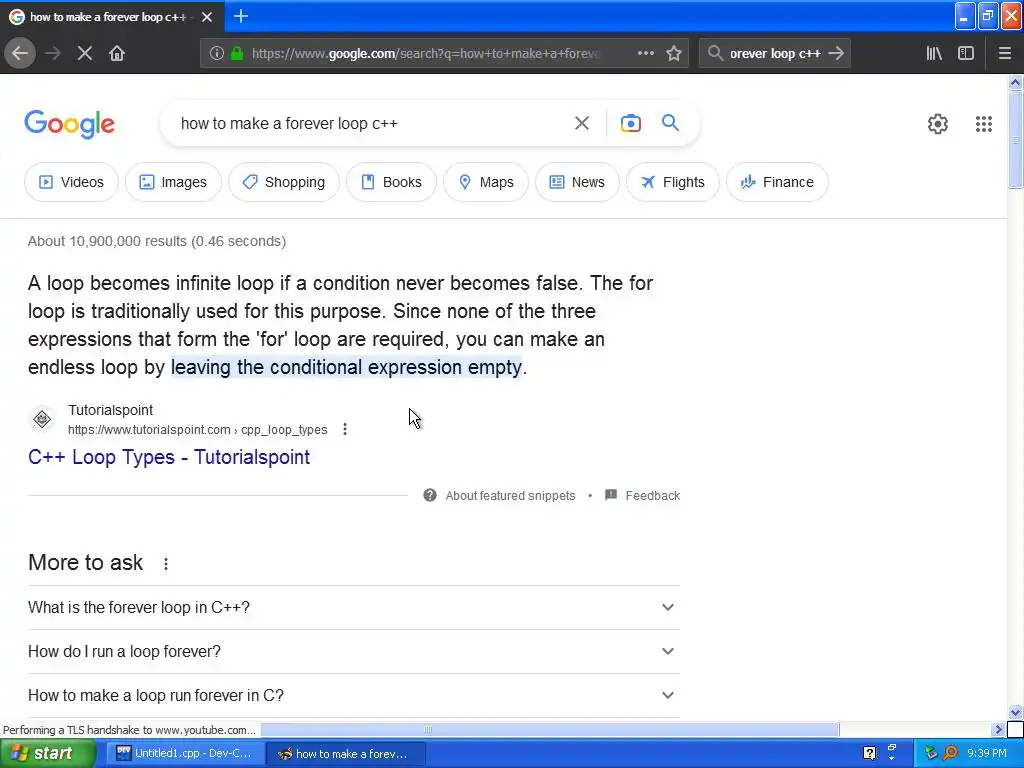The image size is (1024, 768).
Task: Click the vertical scrollbar up arrow
Action: (1015, 82)
